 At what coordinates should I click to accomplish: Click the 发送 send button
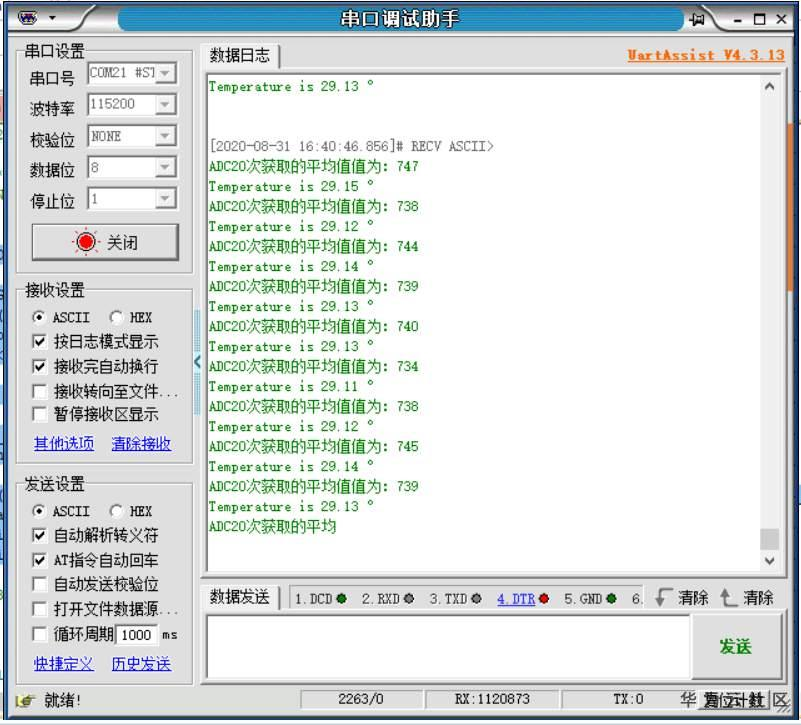click(x=736, y=646)
